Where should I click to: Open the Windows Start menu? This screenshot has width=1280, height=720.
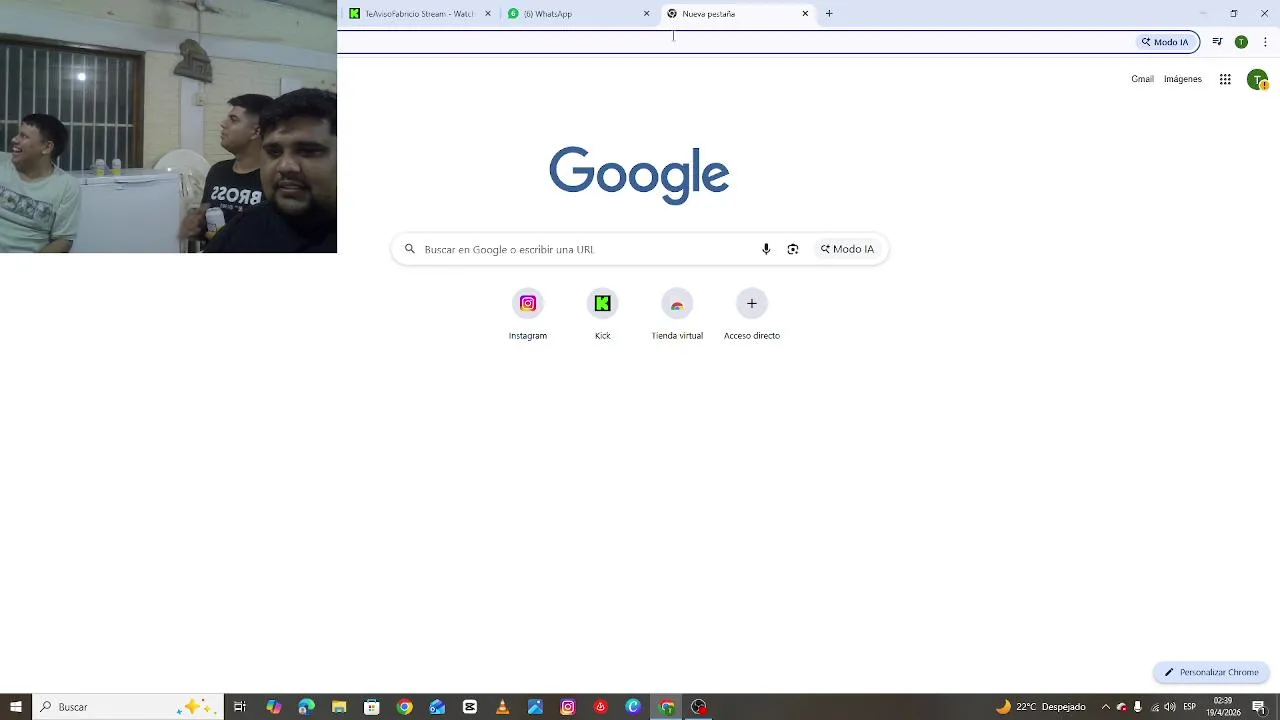pyautogui.click(x=16, y=707)
